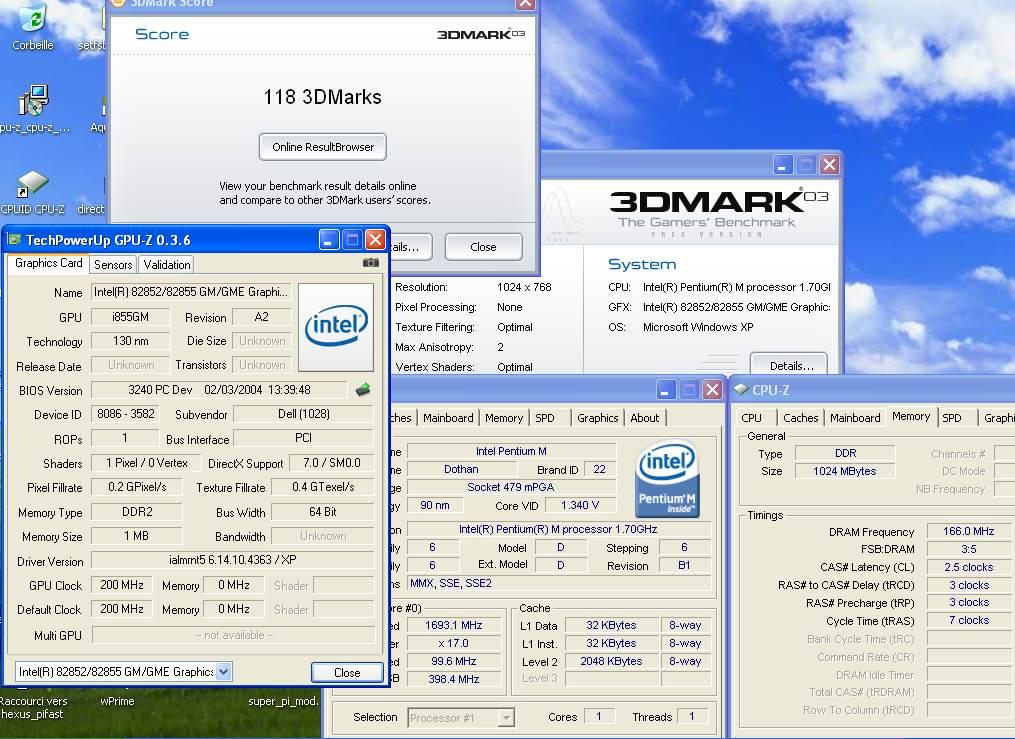The height and width of the screenshot is (739, 1015).
Task: Click the BIOS save chip icon in GPU-Z
Action: [x=363, y=390]
